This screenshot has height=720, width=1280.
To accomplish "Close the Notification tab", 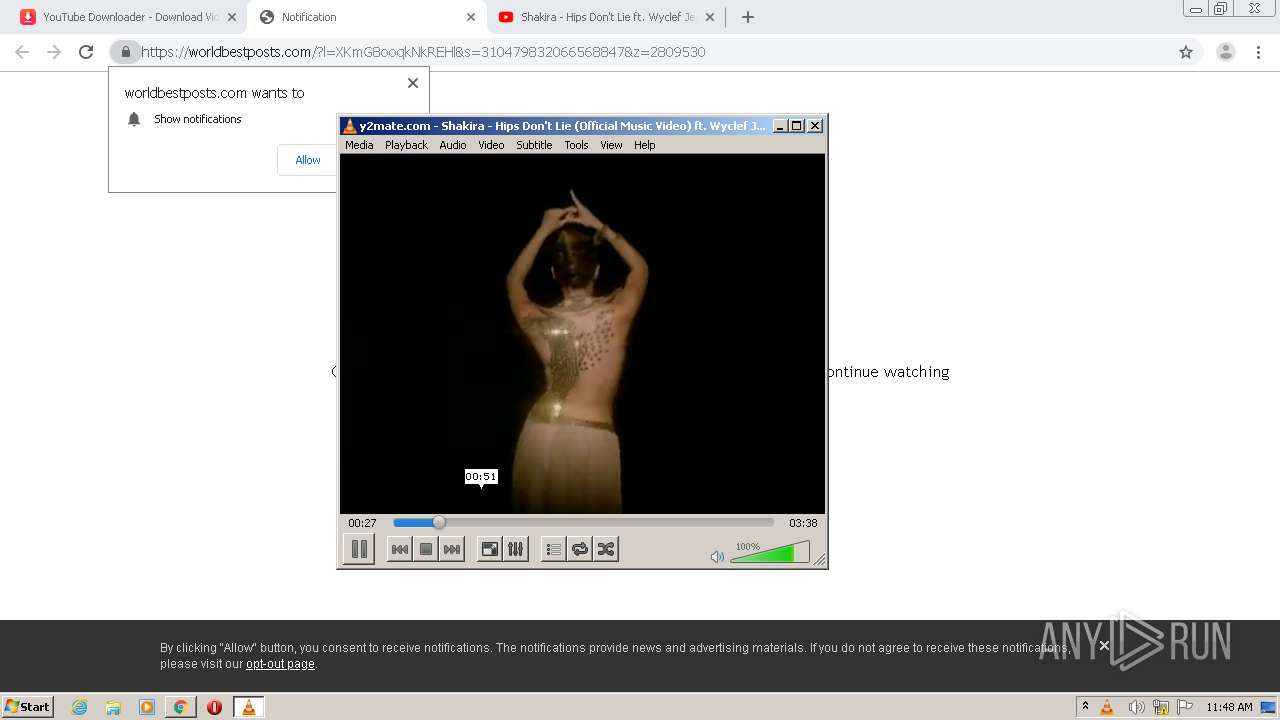I will pyautogui.click(x=471, y=17).
